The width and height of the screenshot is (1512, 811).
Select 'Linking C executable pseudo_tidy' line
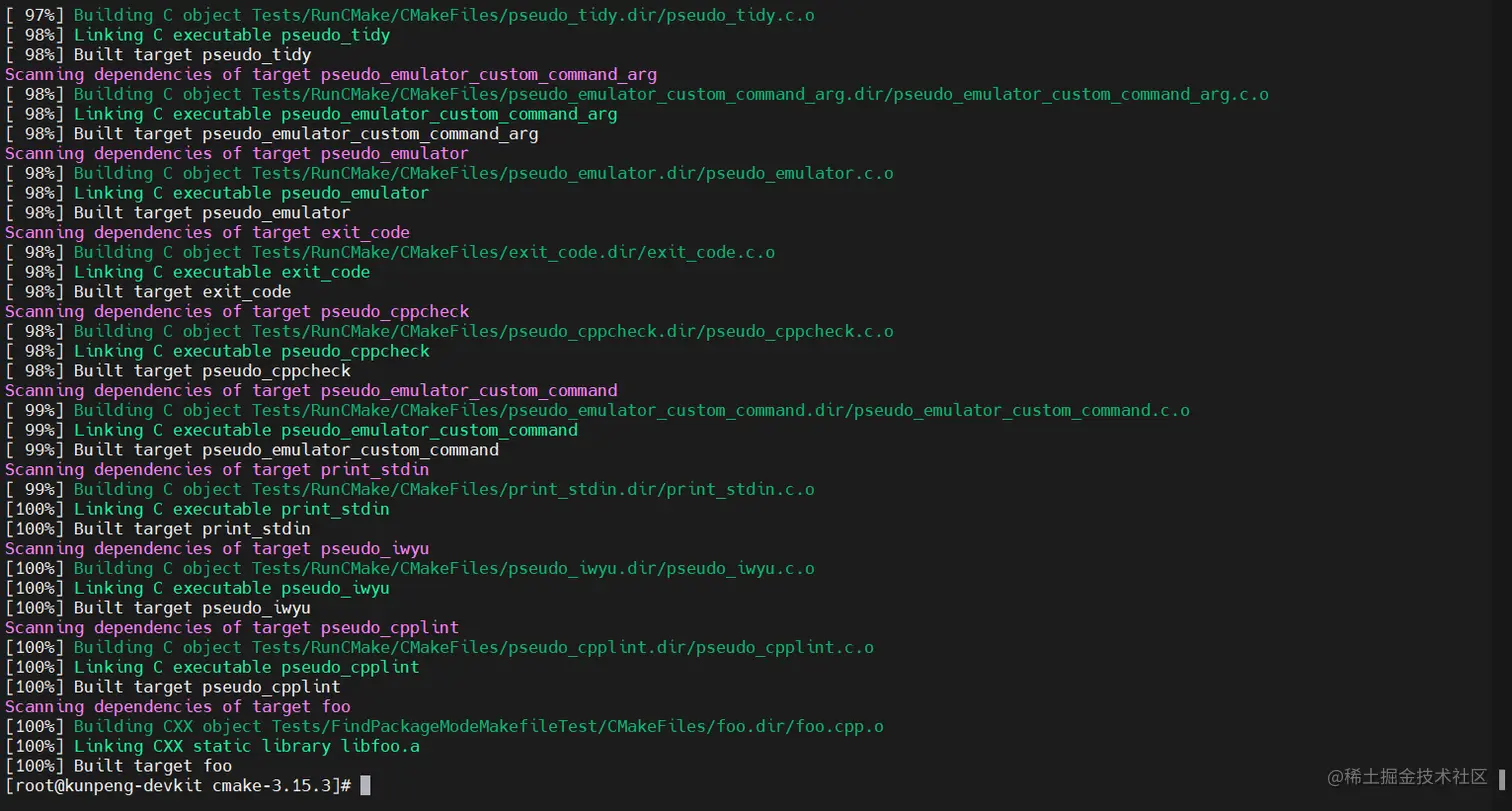tap(198, 35)
